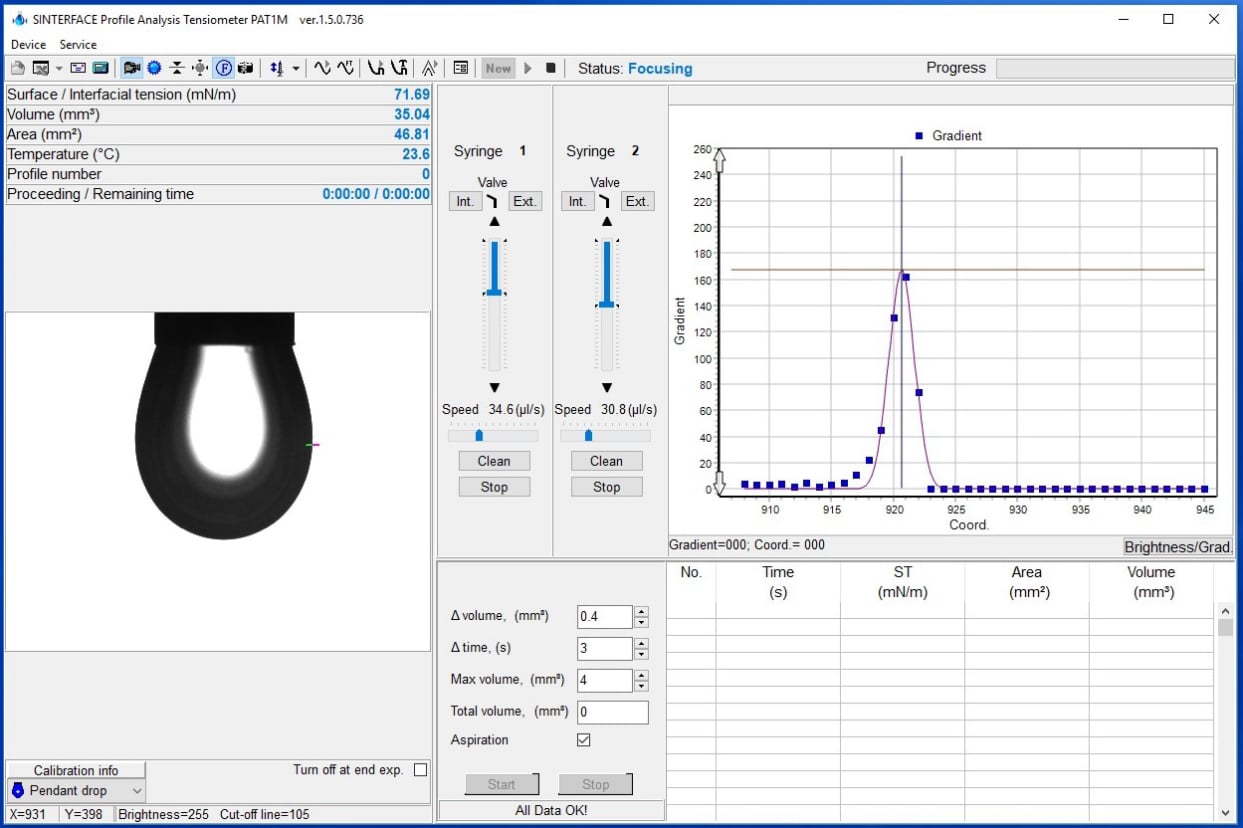Viewport: 1243px width, 828px height.
Task: Click the Syringe 2 speed slider thumb
Action: pyautogui.click(x=588, y=435)
